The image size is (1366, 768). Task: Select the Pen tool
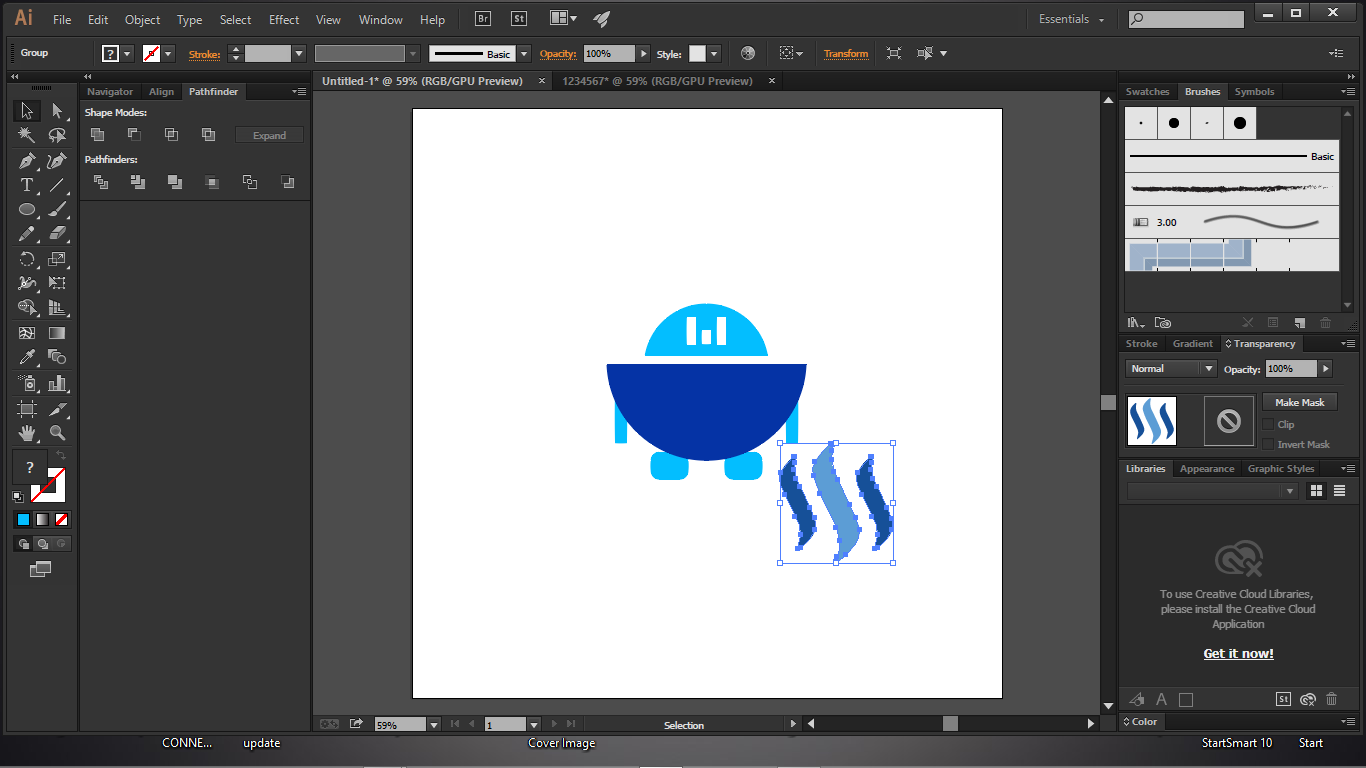(27, 161)
